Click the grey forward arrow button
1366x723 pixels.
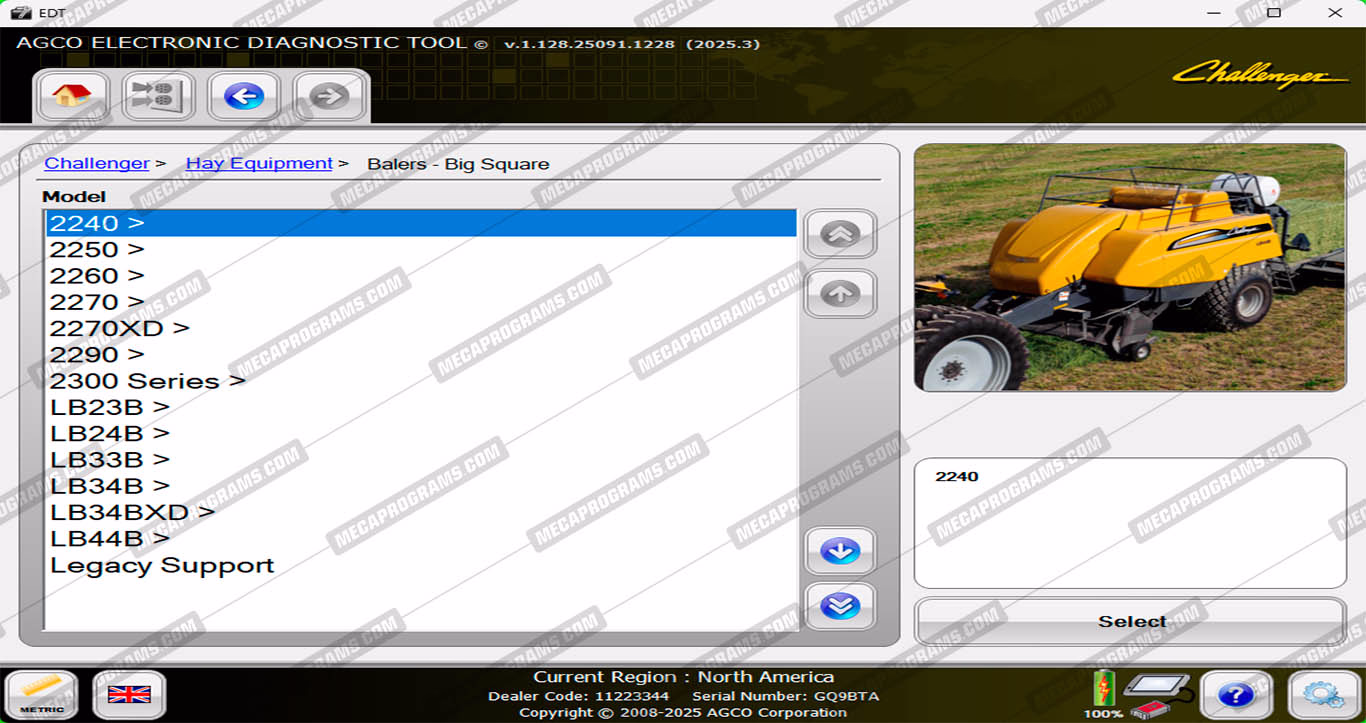tap(329, 96)
